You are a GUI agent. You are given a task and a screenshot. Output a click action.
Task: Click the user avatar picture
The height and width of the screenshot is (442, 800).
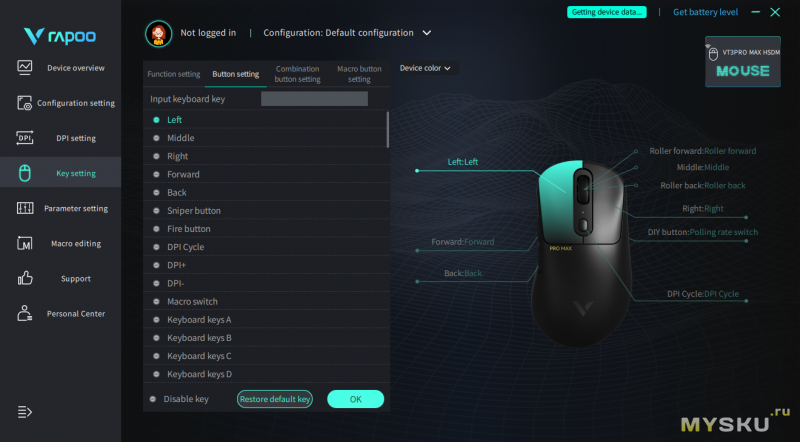click(x=158, y=34)
